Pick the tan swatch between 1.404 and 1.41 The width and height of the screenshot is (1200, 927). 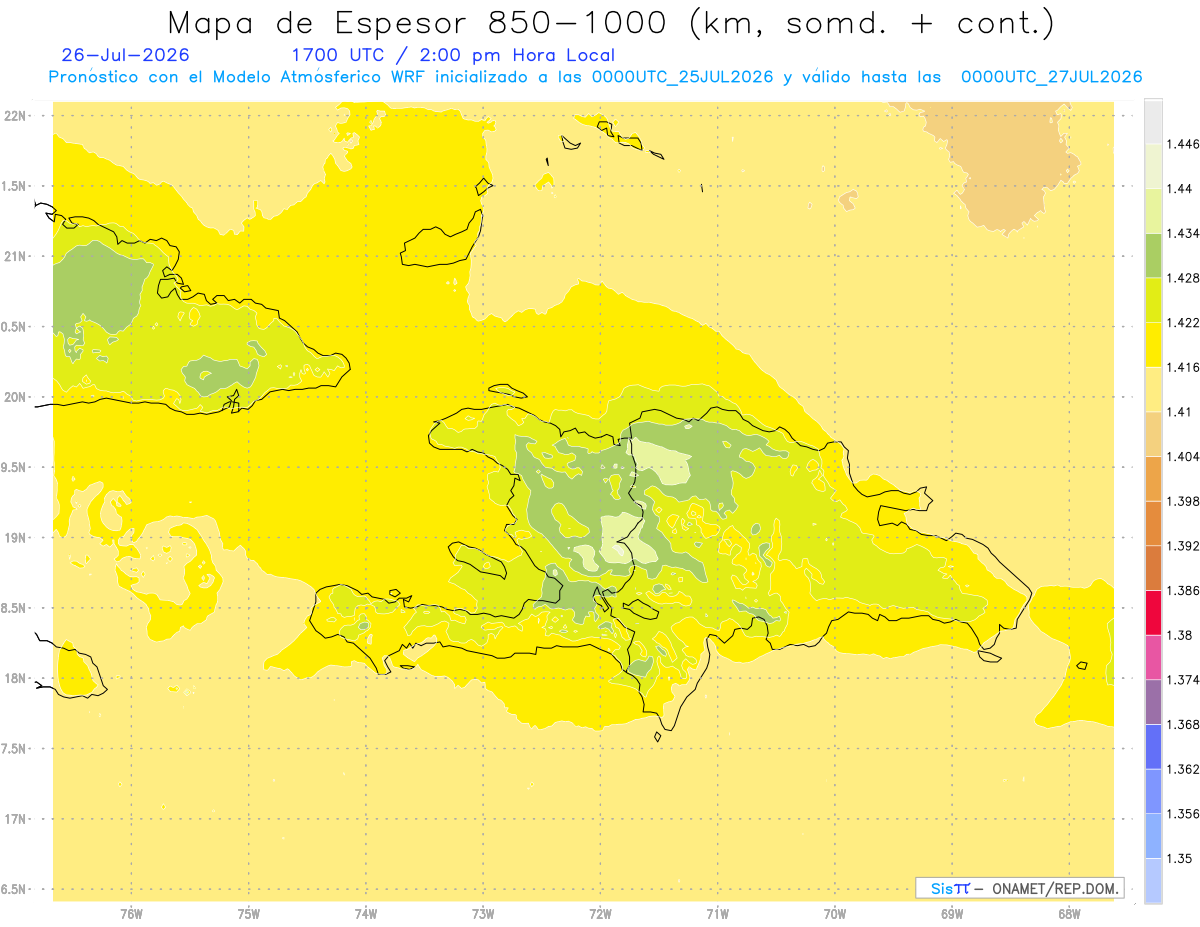point(1153,433)
